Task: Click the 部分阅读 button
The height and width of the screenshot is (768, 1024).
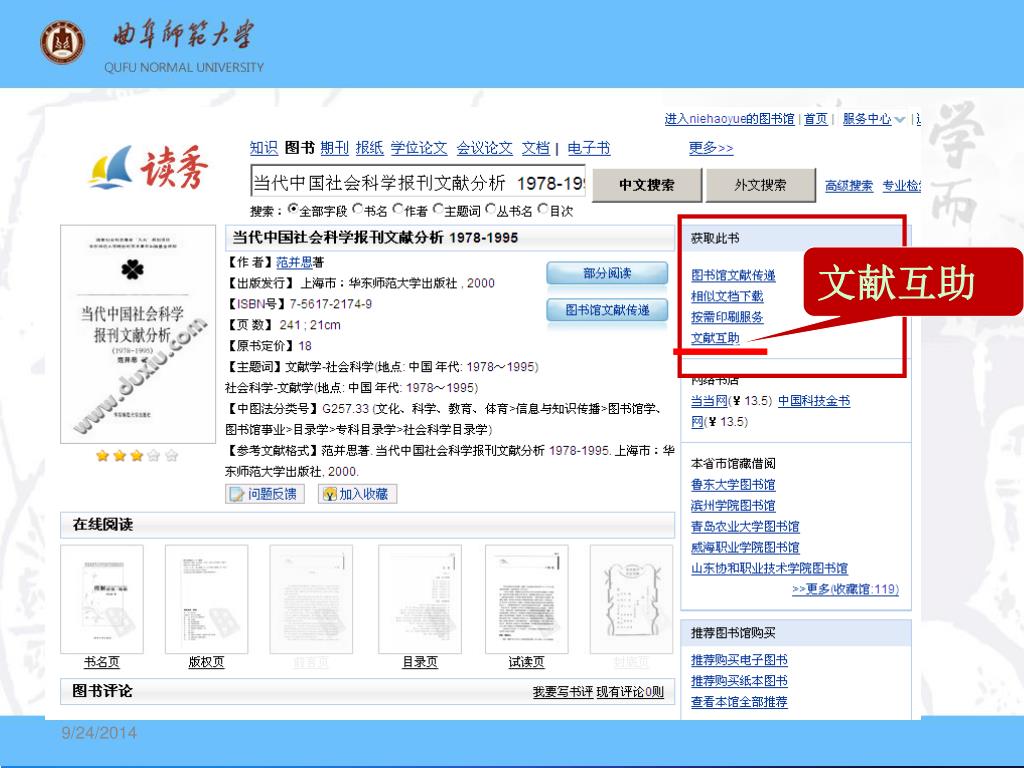Action: [607, 274]
